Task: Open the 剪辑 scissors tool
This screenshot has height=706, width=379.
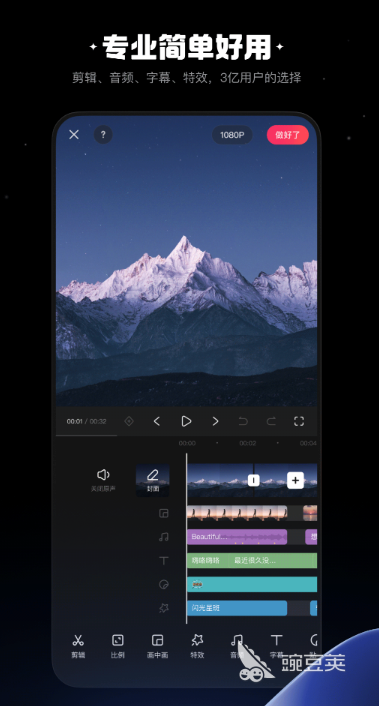Action: click(x=78, y=646)
